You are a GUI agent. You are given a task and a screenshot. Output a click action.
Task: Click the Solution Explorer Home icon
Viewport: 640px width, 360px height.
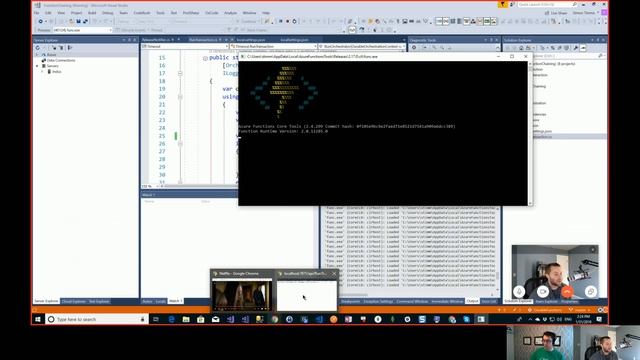521,48
